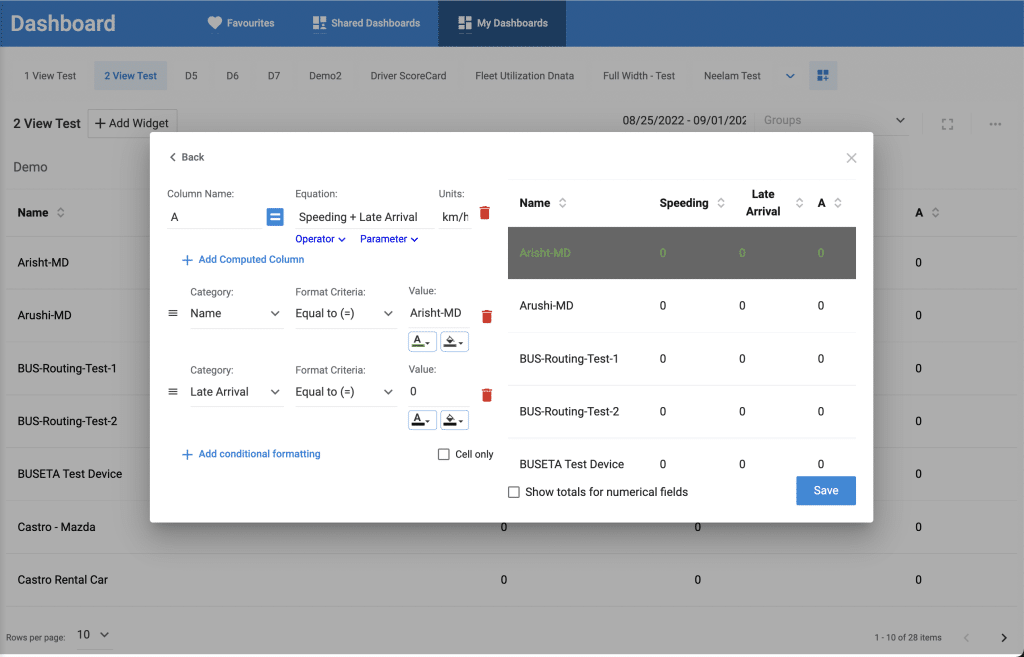Open Format Criteria dropdown for Late Arrival rule
This screenshot has width=1024, height=657.
[345, 392]
